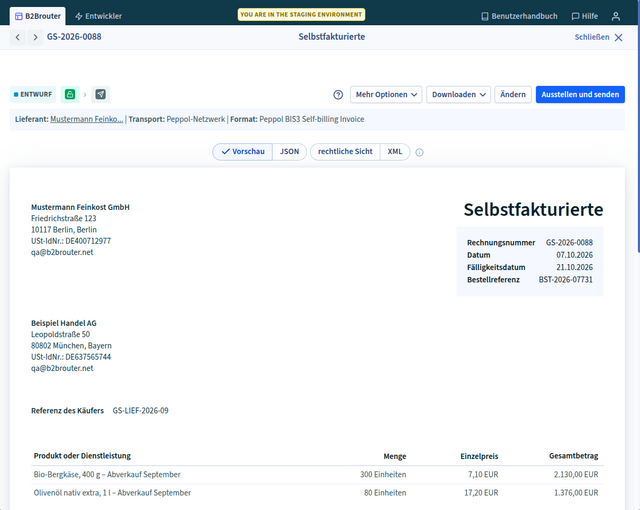The height and width of the screenshot is (510, 640).
Task: Select the rechtliche Sicht view
Action: 345,152
